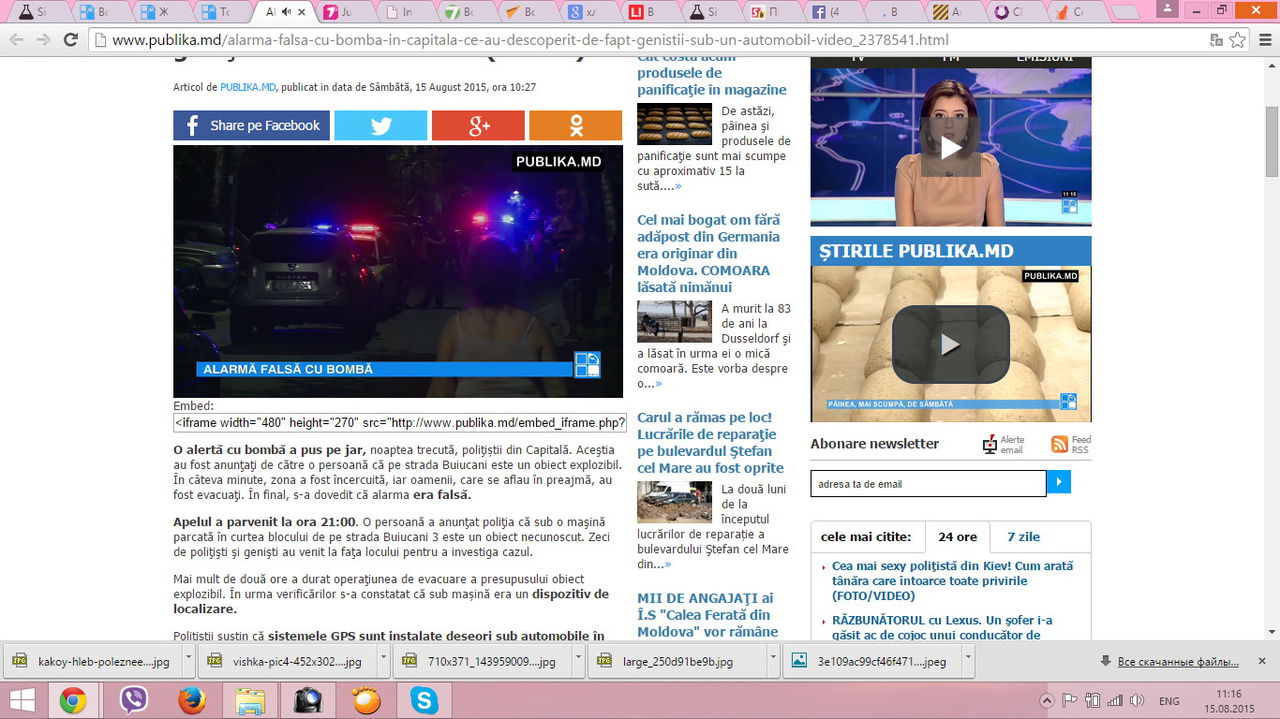Open downloaded file large_250d91be9b.jpg
1280x719 pixels.
coord(677,661)
